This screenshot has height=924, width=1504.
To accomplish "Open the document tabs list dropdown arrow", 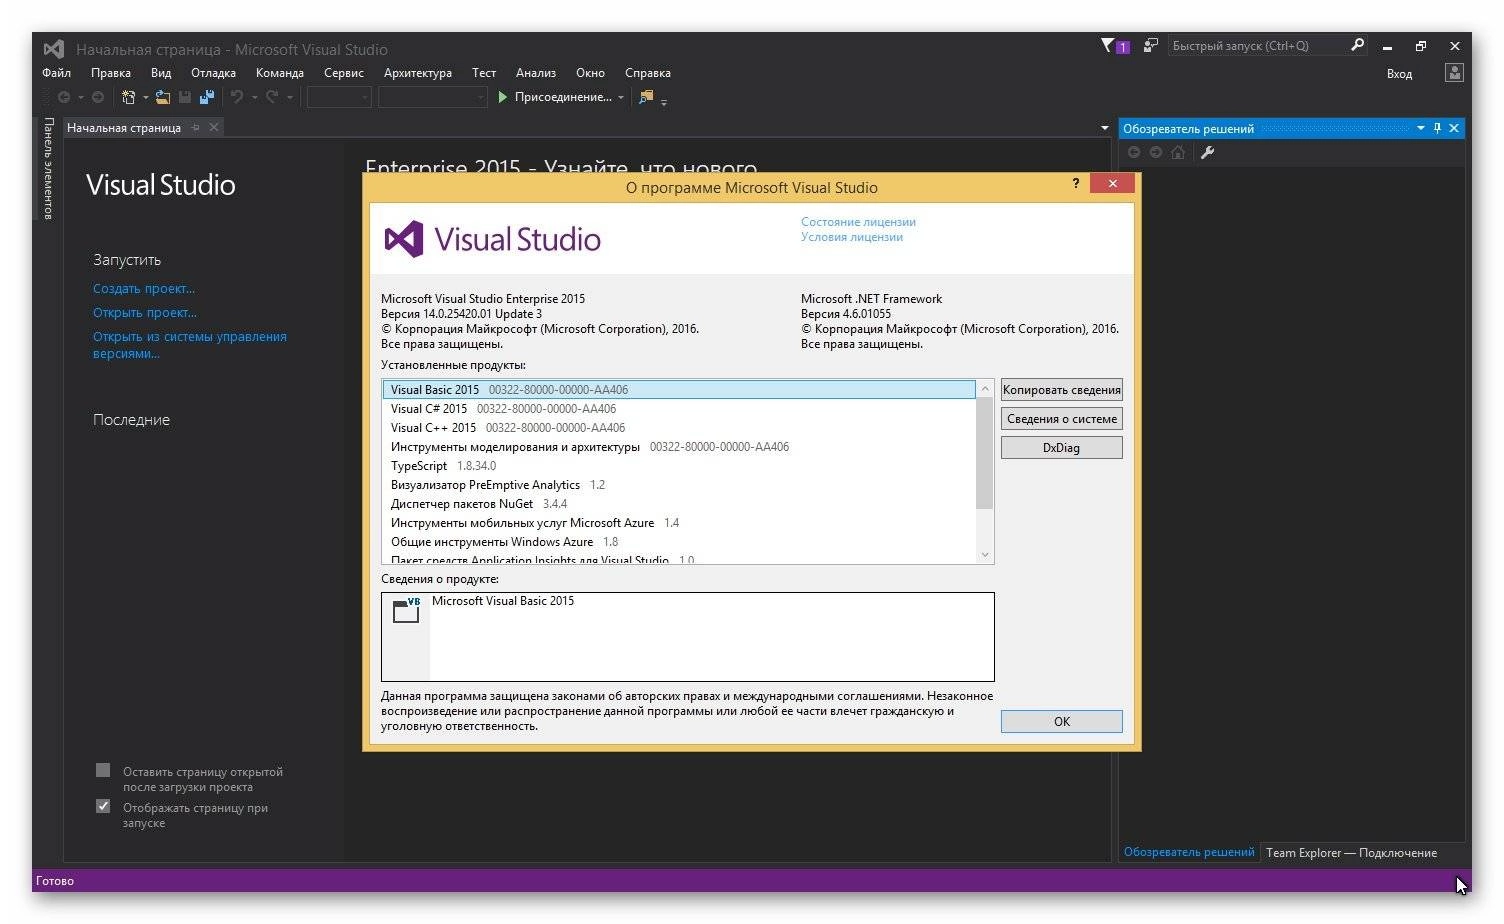I will 1105,128.
